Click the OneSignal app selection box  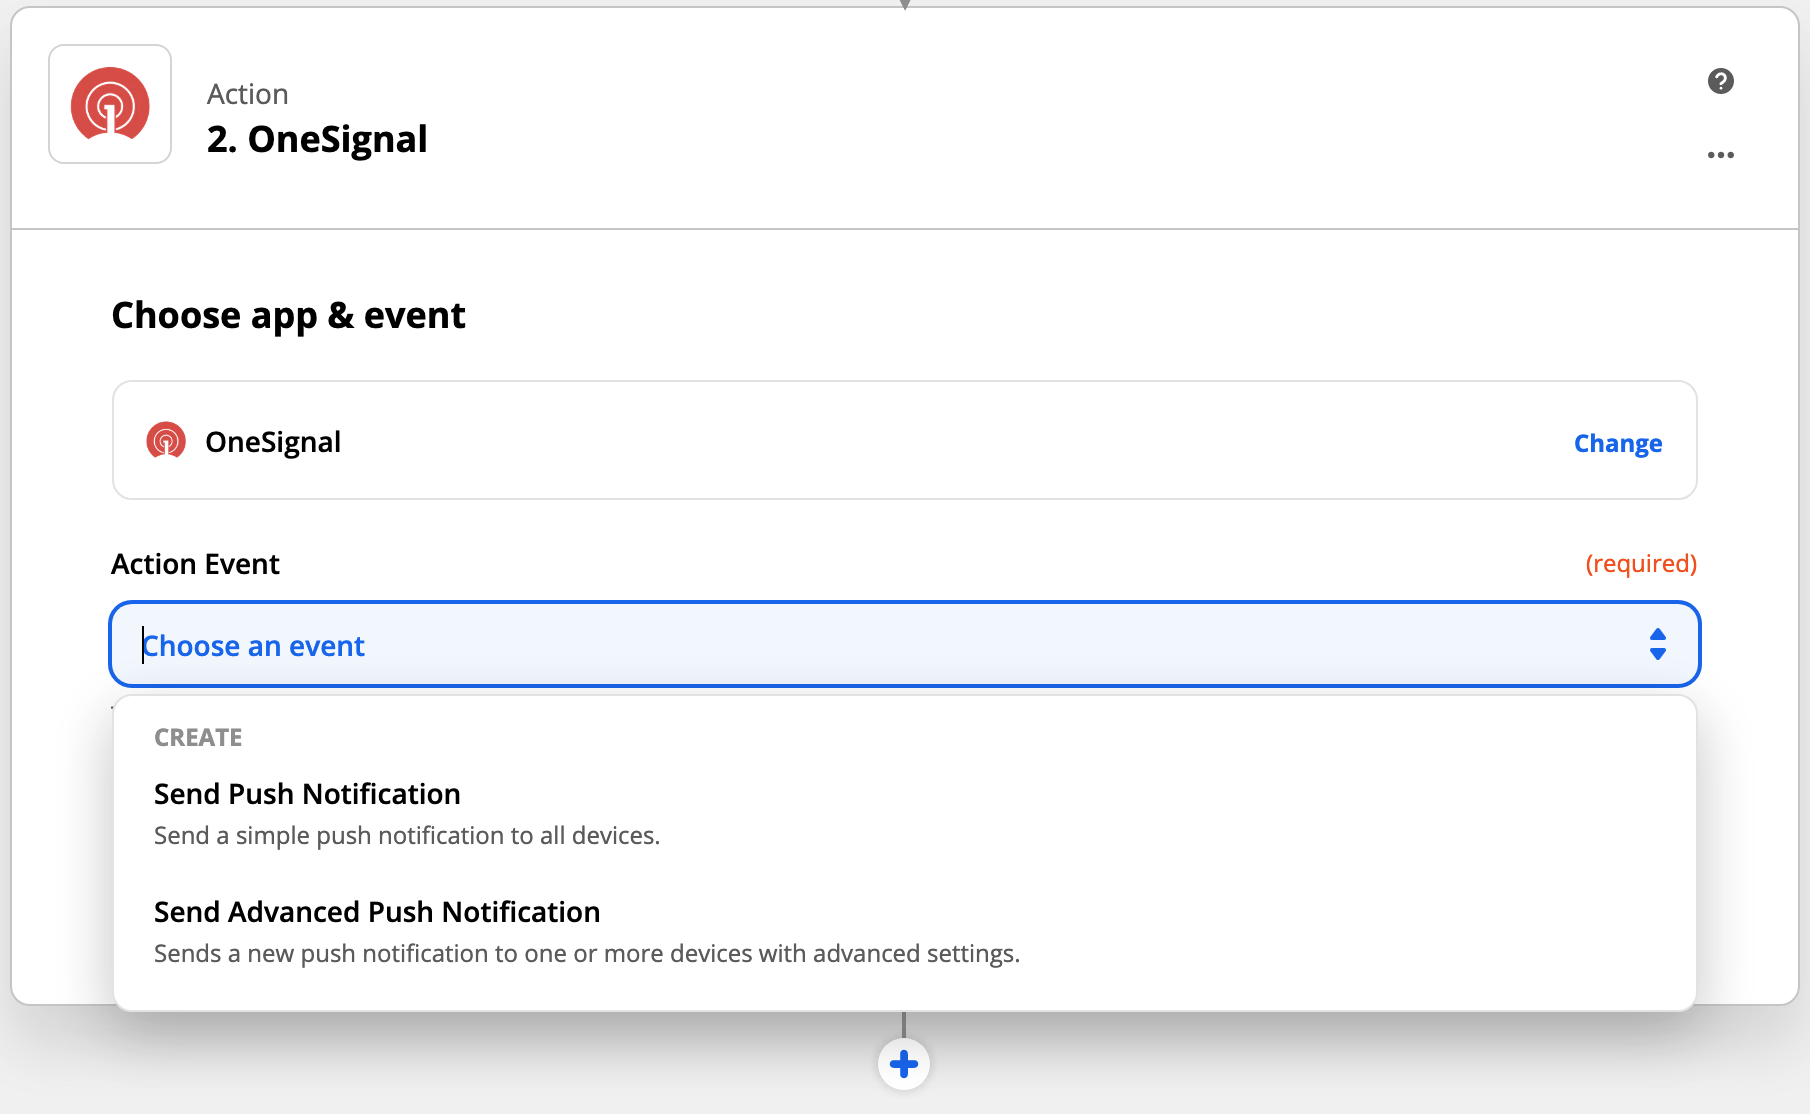click(904, 440)
